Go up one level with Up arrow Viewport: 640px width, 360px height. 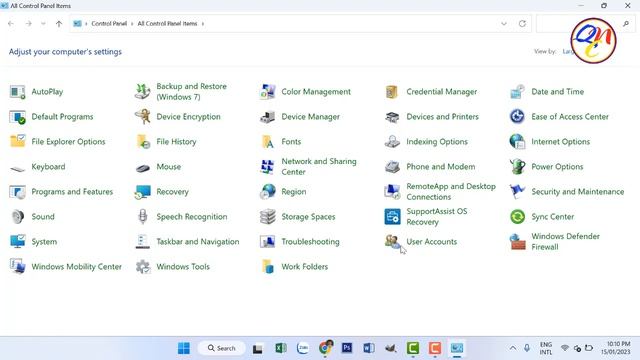pos(59,24)
